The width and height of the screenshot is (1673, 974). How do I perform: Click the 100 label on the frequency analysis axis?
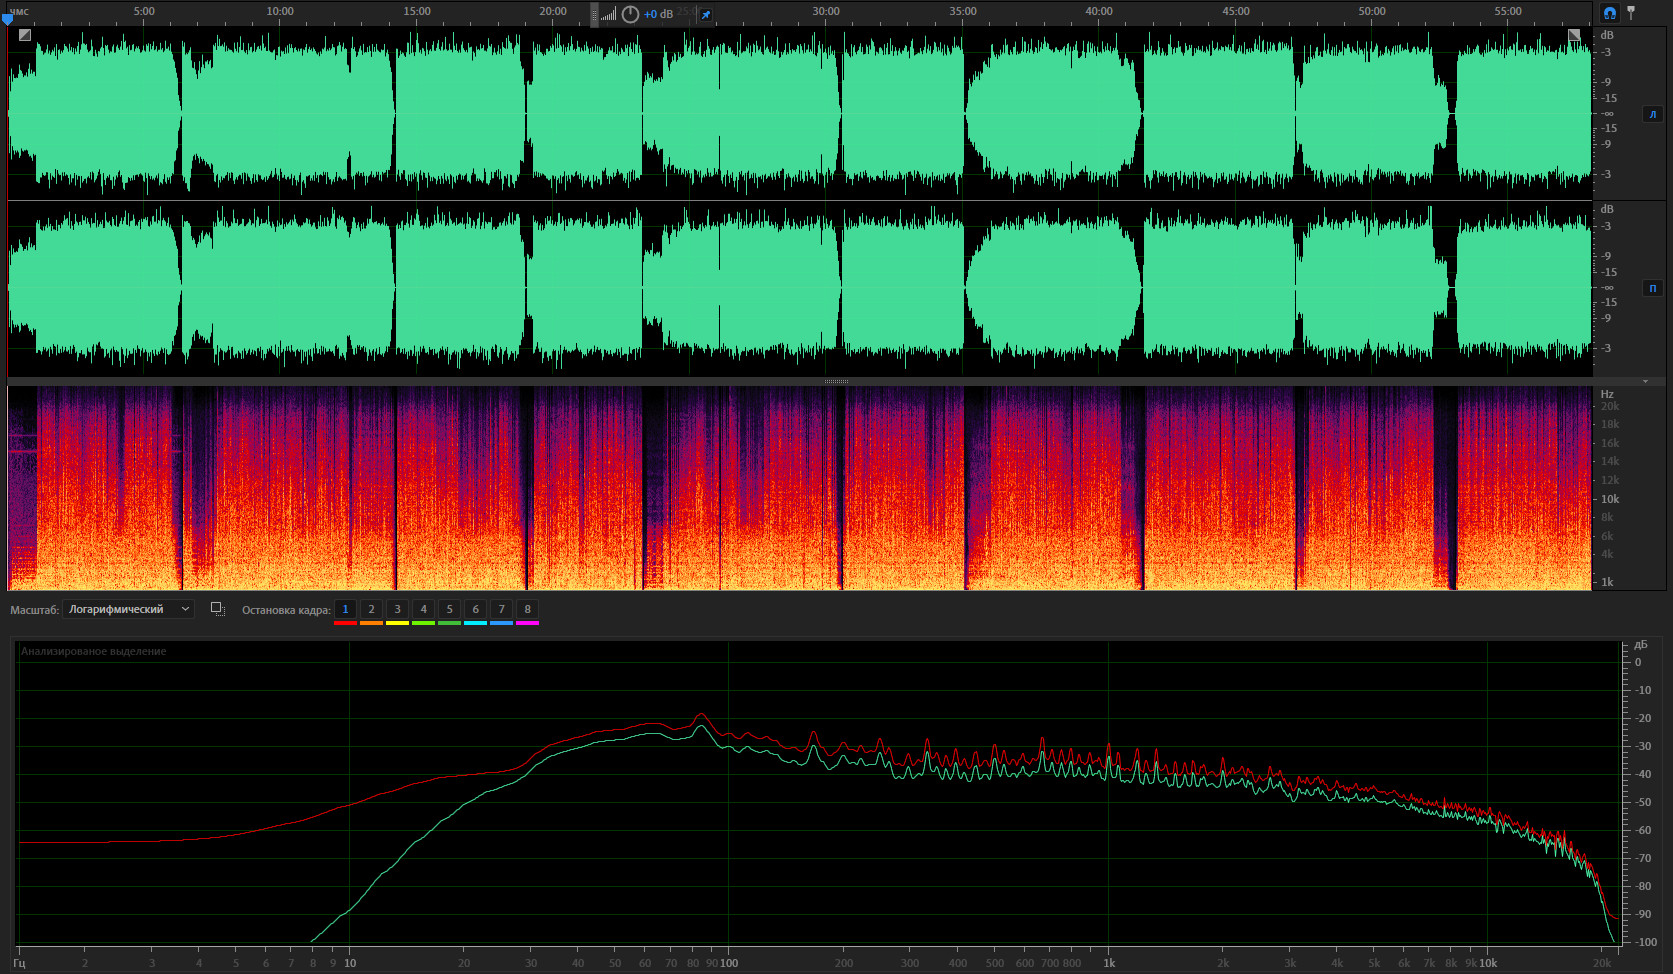click(x=729, y=963)
